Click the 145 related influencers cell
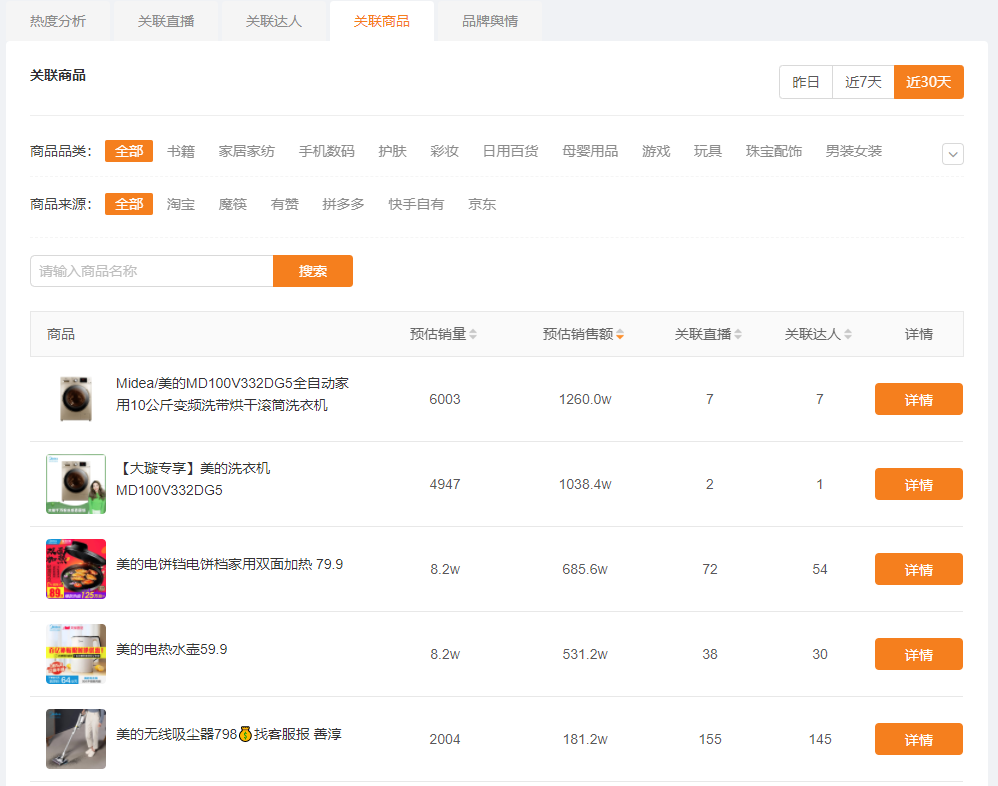Screen dimensions: 998x786 pos(820,739)
